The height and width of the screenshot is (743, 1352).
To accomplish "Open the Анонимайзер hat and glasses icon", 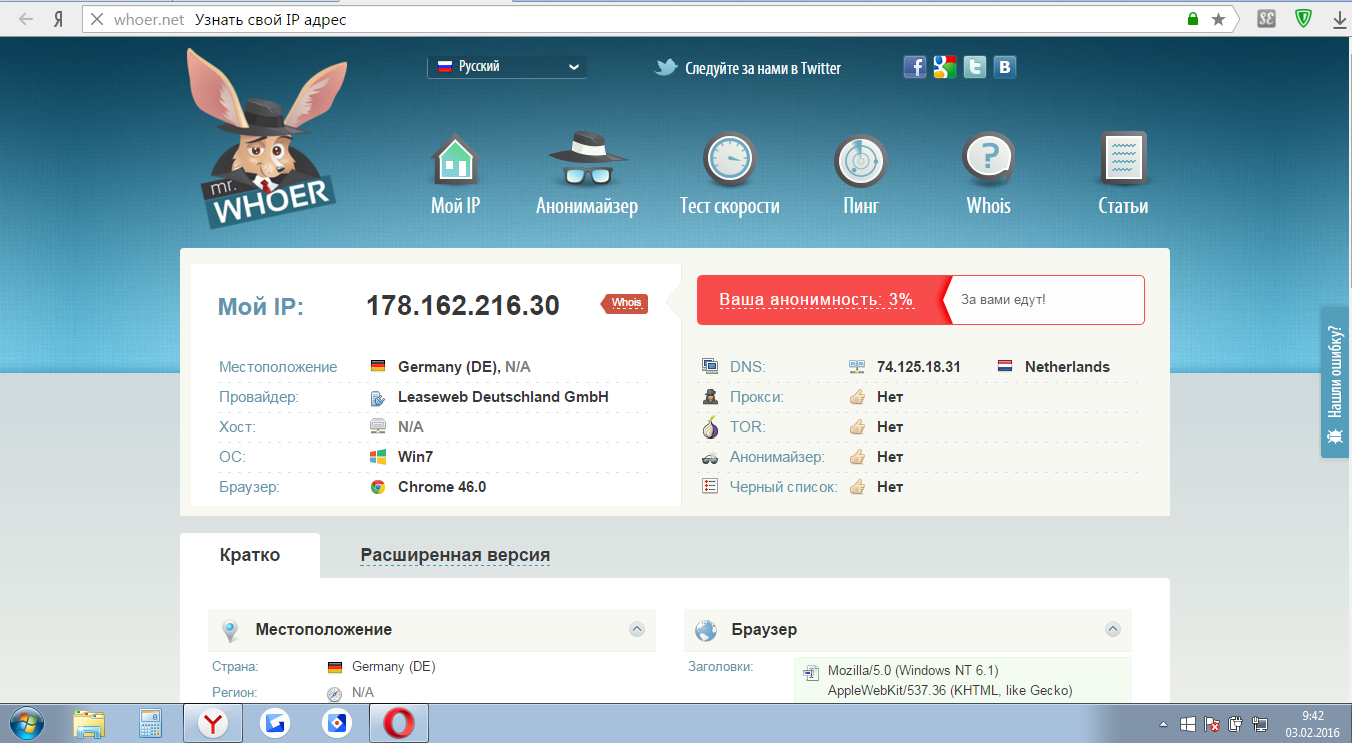I will (588, 160).
